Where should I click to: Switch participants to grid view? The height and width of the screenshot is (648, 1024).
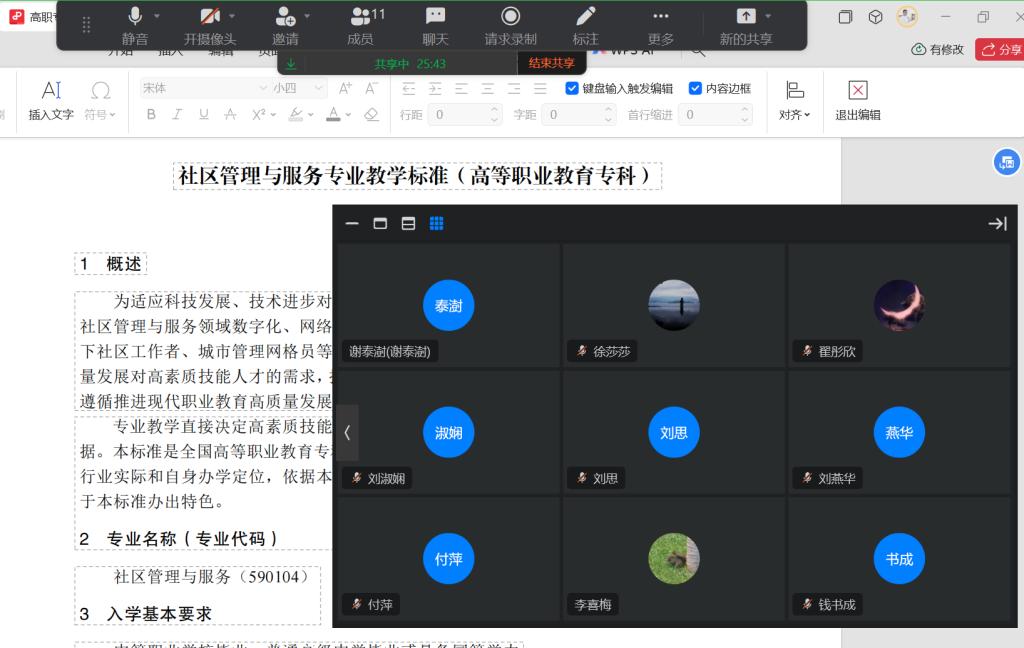(436, 223)
